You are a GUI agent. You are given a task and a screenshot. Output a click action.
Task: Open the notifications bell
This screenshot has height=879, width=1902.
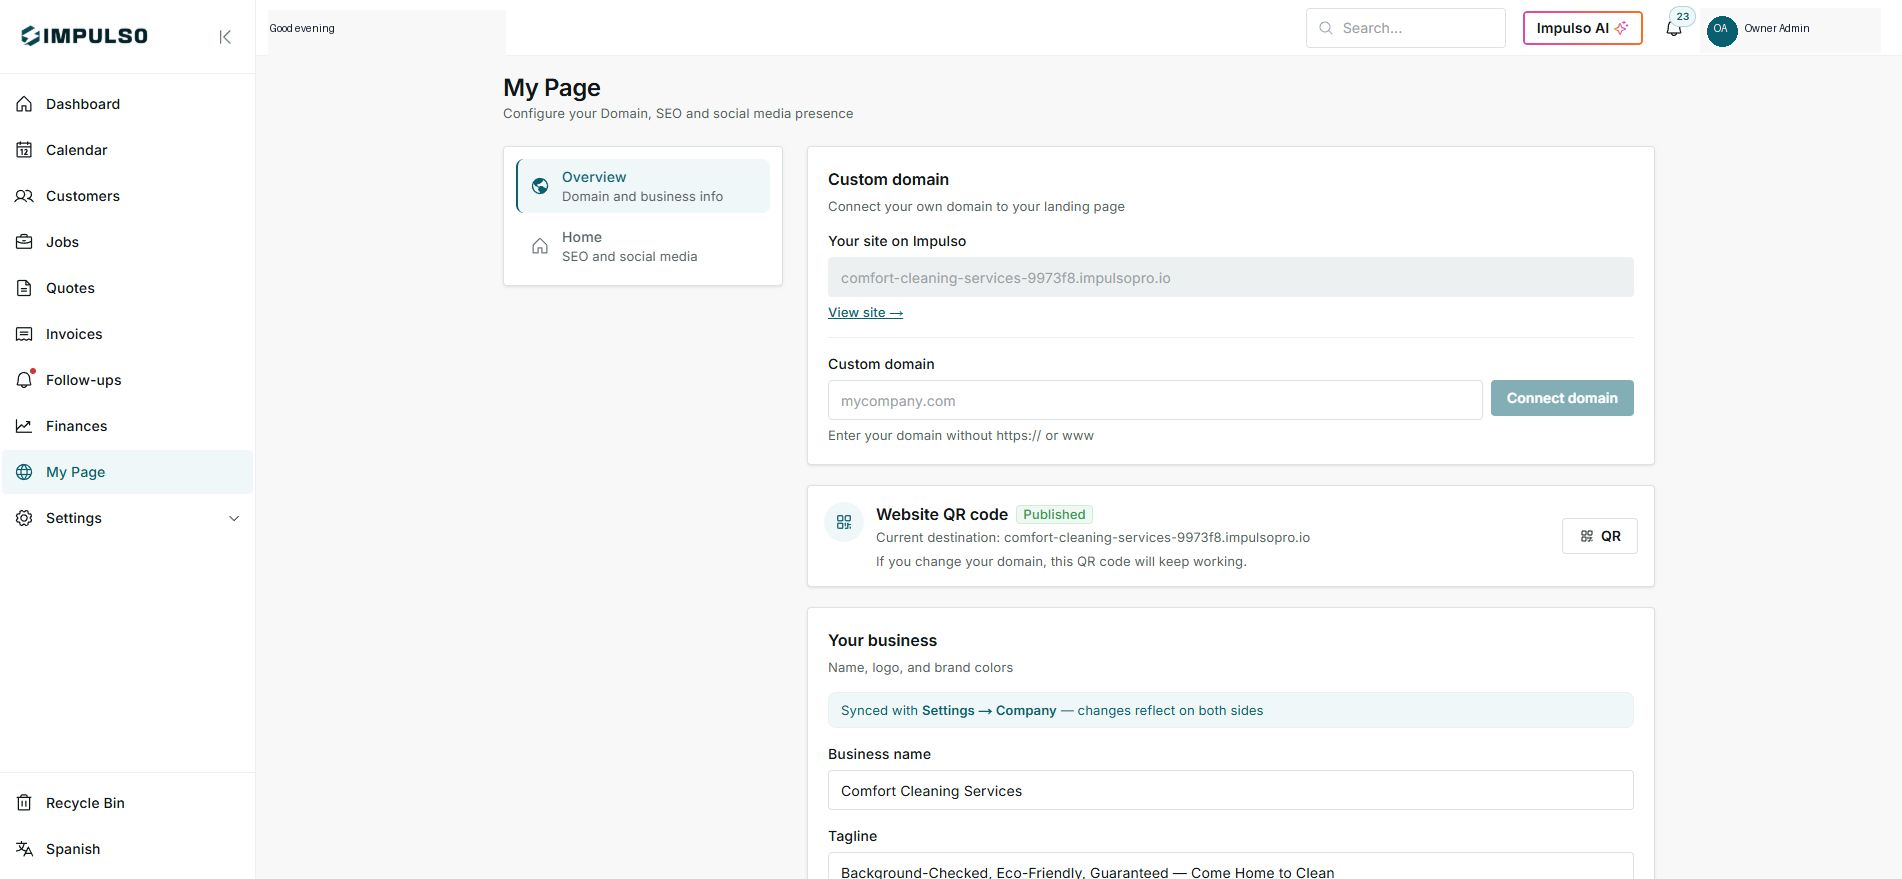(1674, 28)
